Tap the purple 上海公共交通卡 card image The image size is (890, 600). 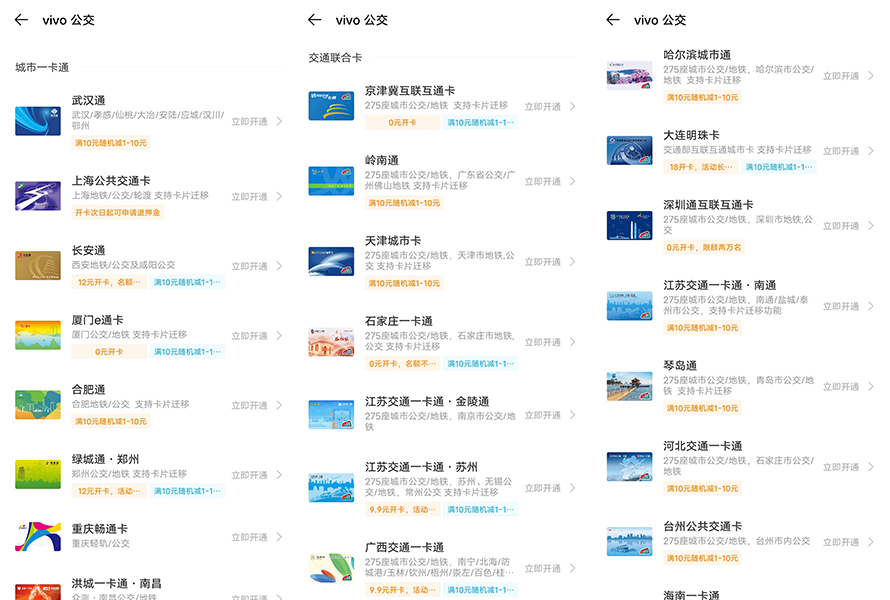(x=38, y=195)
